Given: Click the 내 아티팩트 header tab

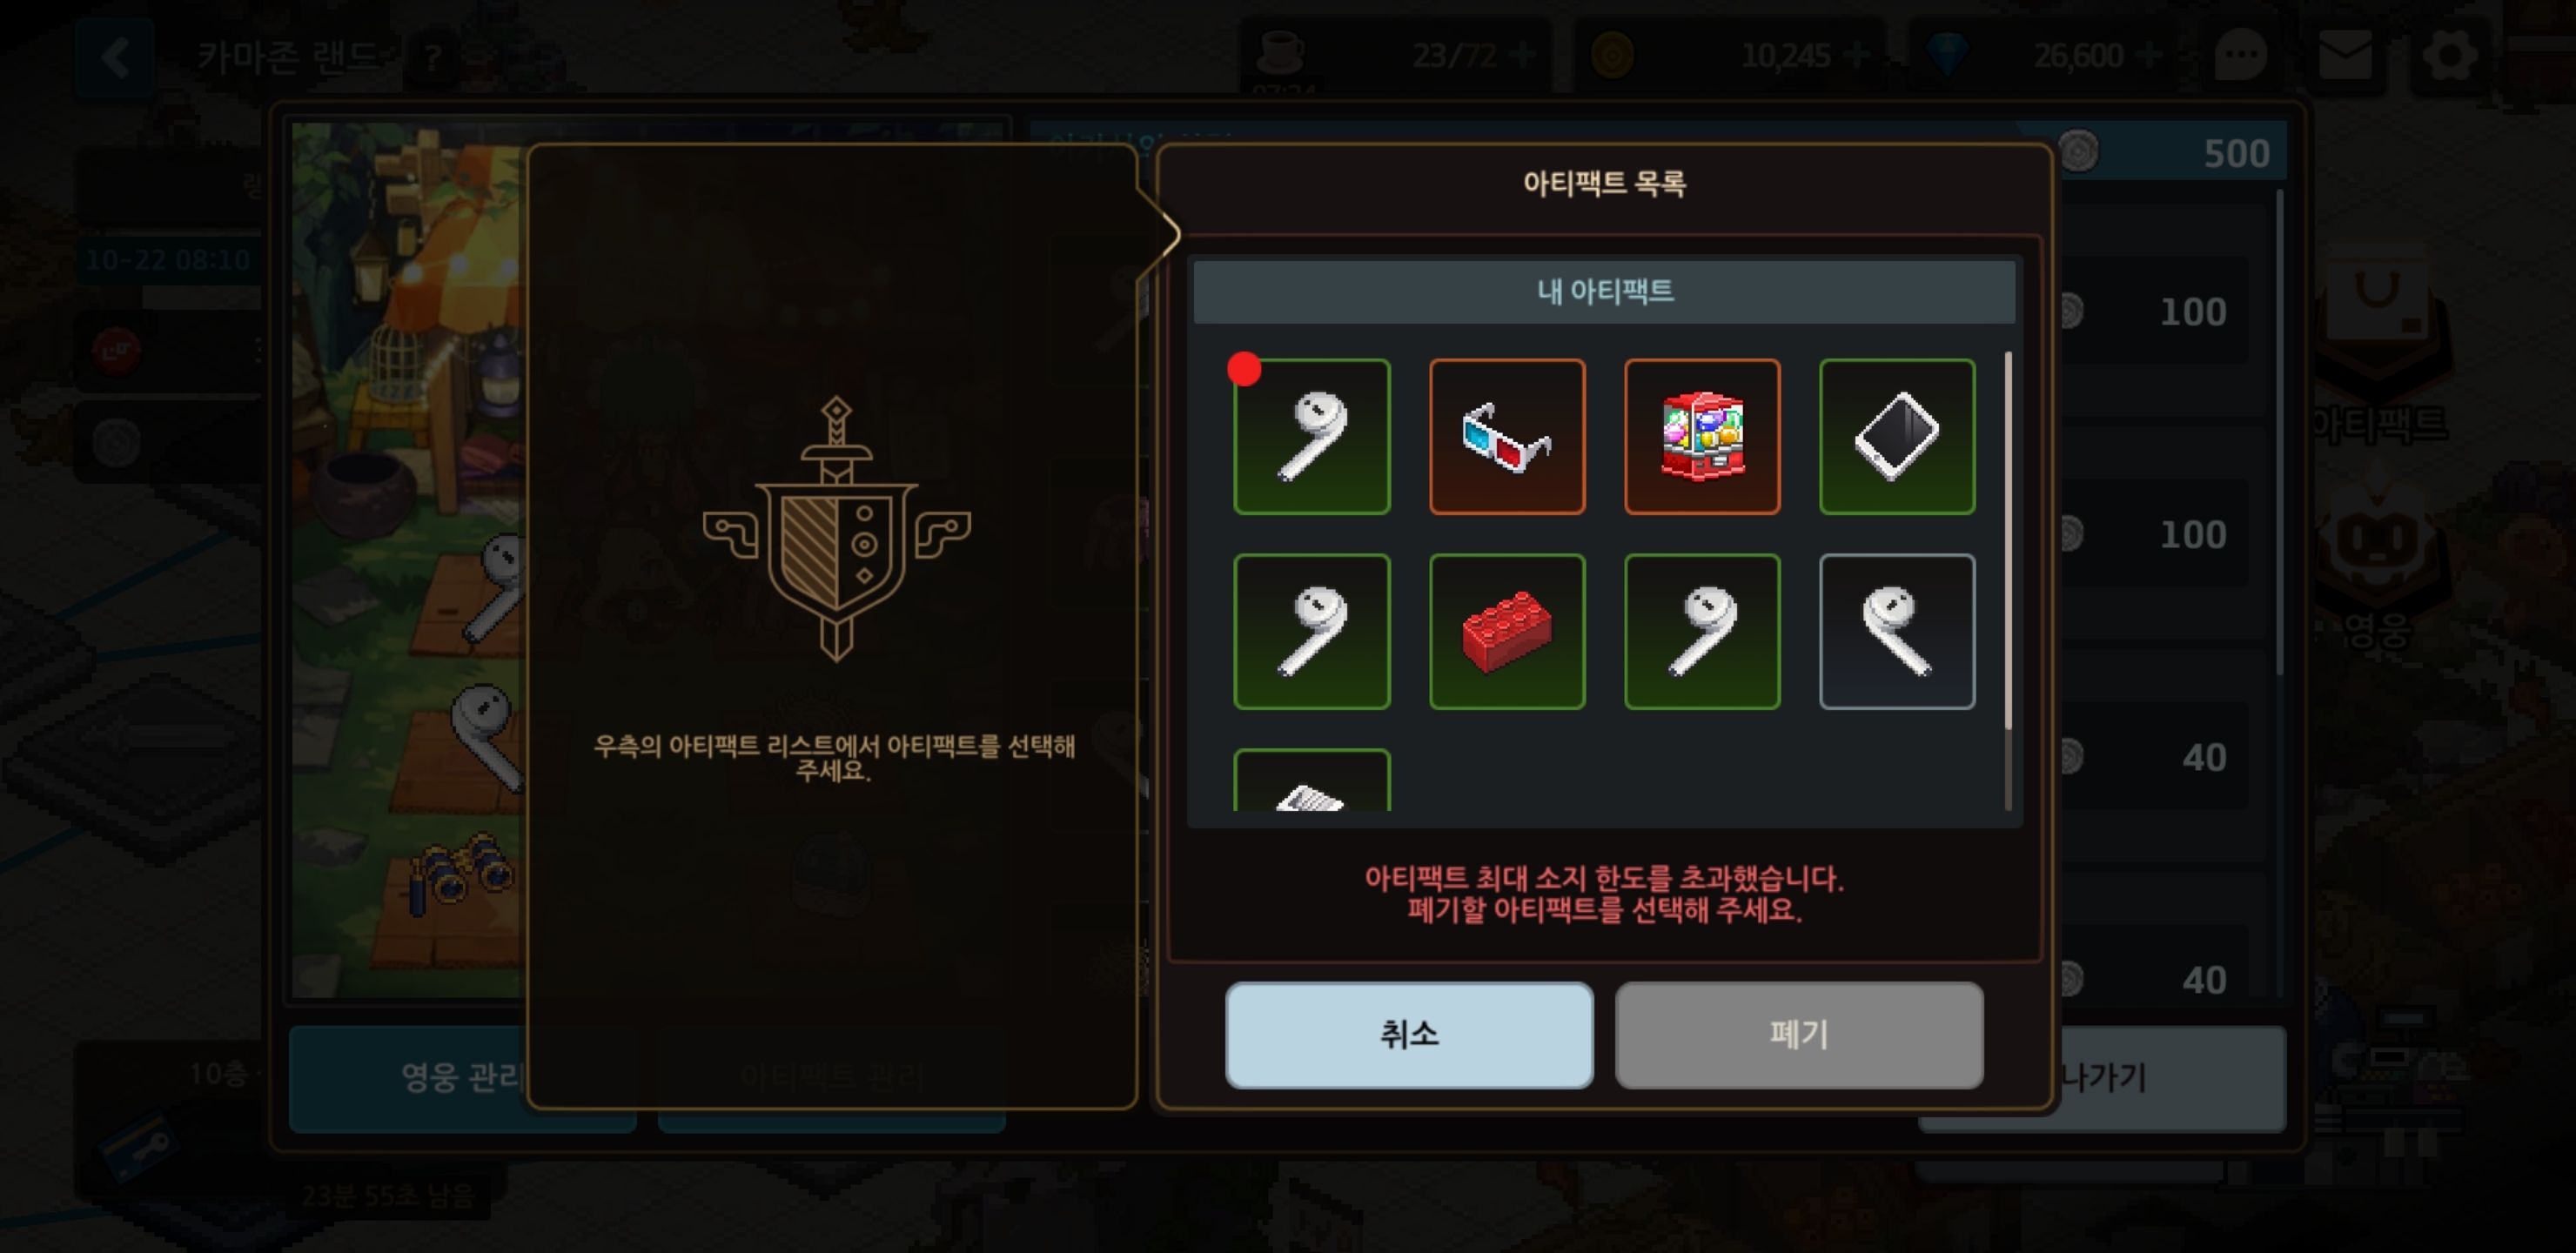Looking at the screenshot, I should (x=1604, y=292).
